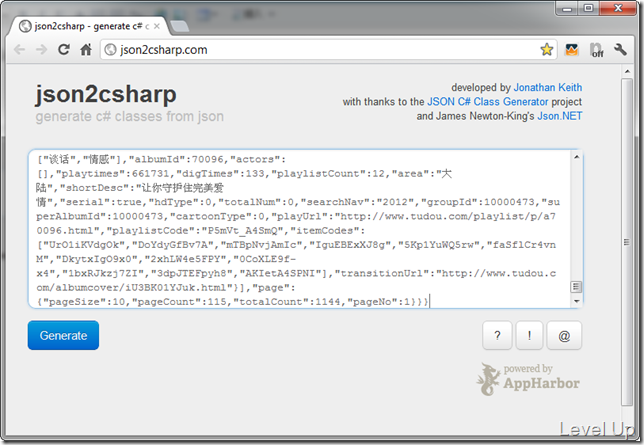Click the page scrollbar up arrow

coord(627,71)
